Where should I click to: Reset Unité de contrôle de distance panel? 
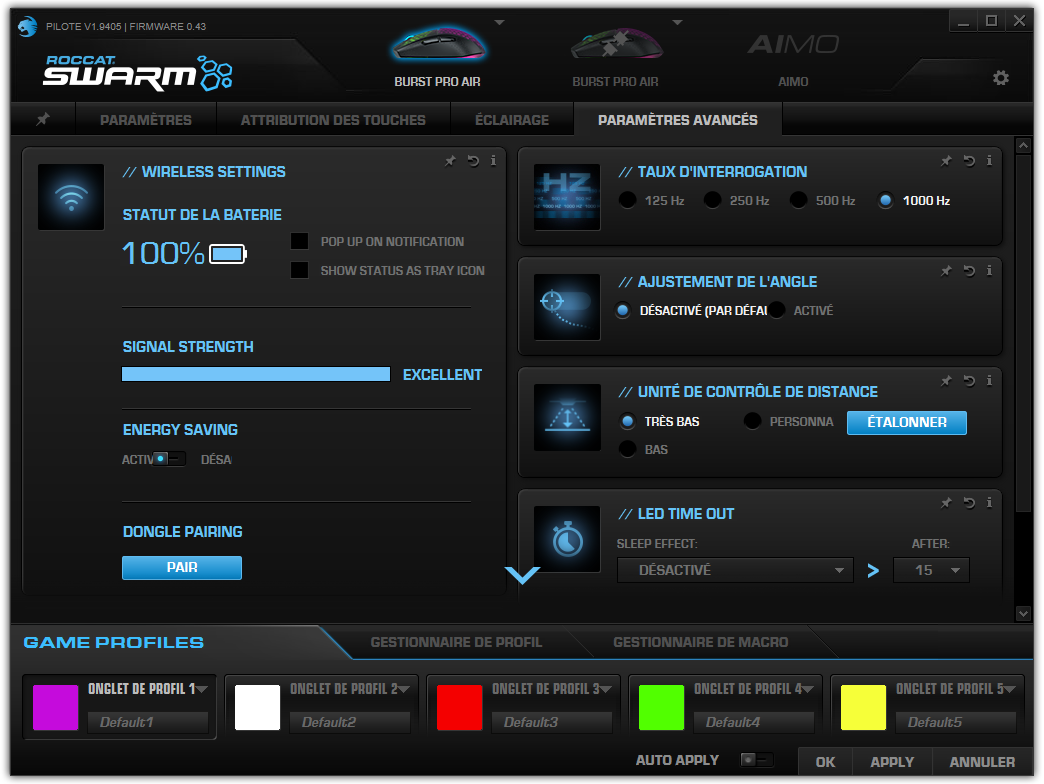pyautogui.click(x=969, y=381)
